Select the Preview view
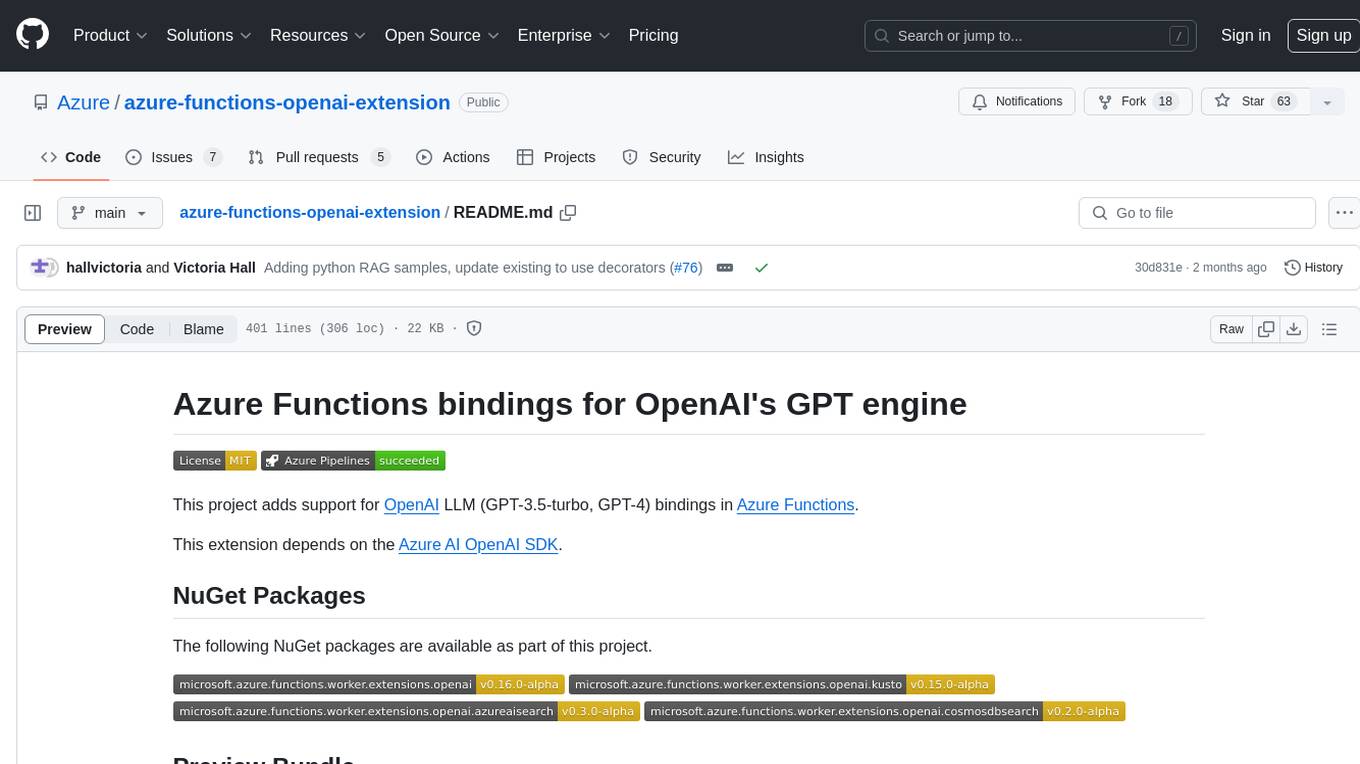1360x764 pixels. (65, 329)
